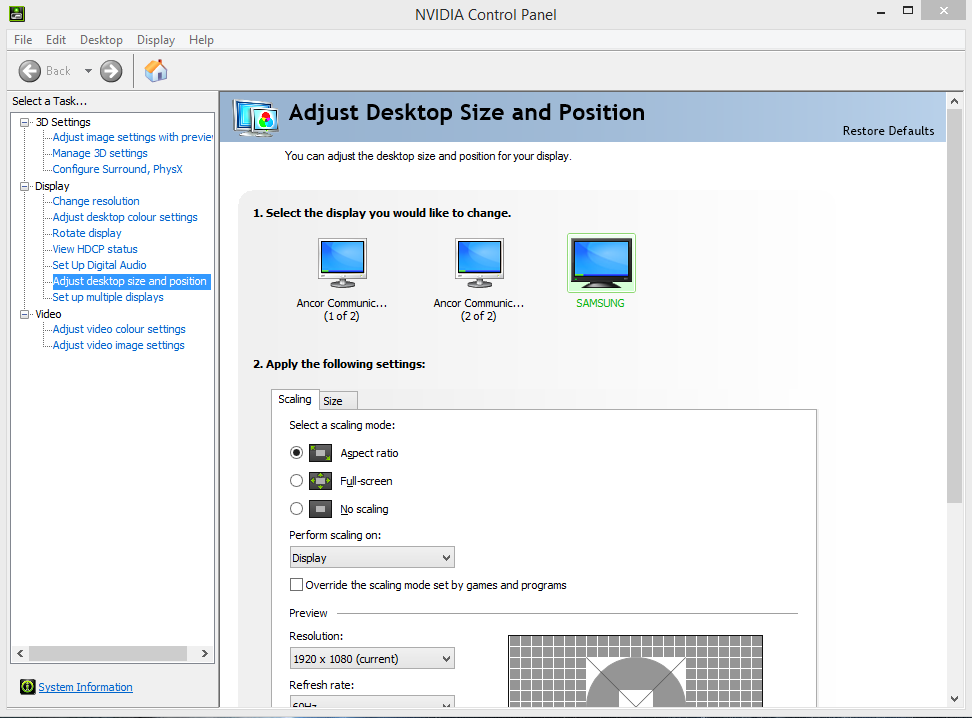Image resolution: width=972 pixels, height=718 pixels.
Task: Click the Back arrow button
Action: (x=30, y=71)
